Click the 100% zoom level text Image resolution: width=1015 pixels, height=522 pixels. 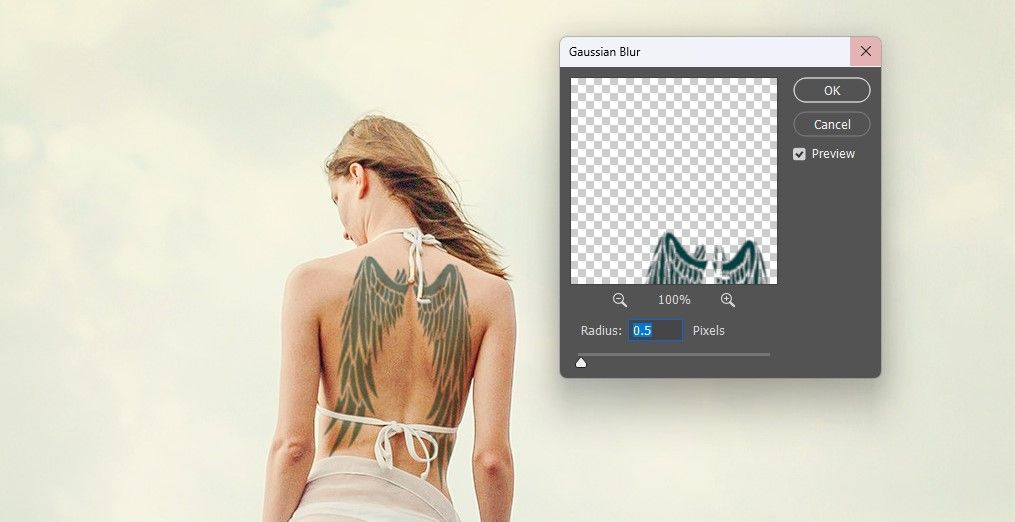pyautogui.click(x=674, y=300)
